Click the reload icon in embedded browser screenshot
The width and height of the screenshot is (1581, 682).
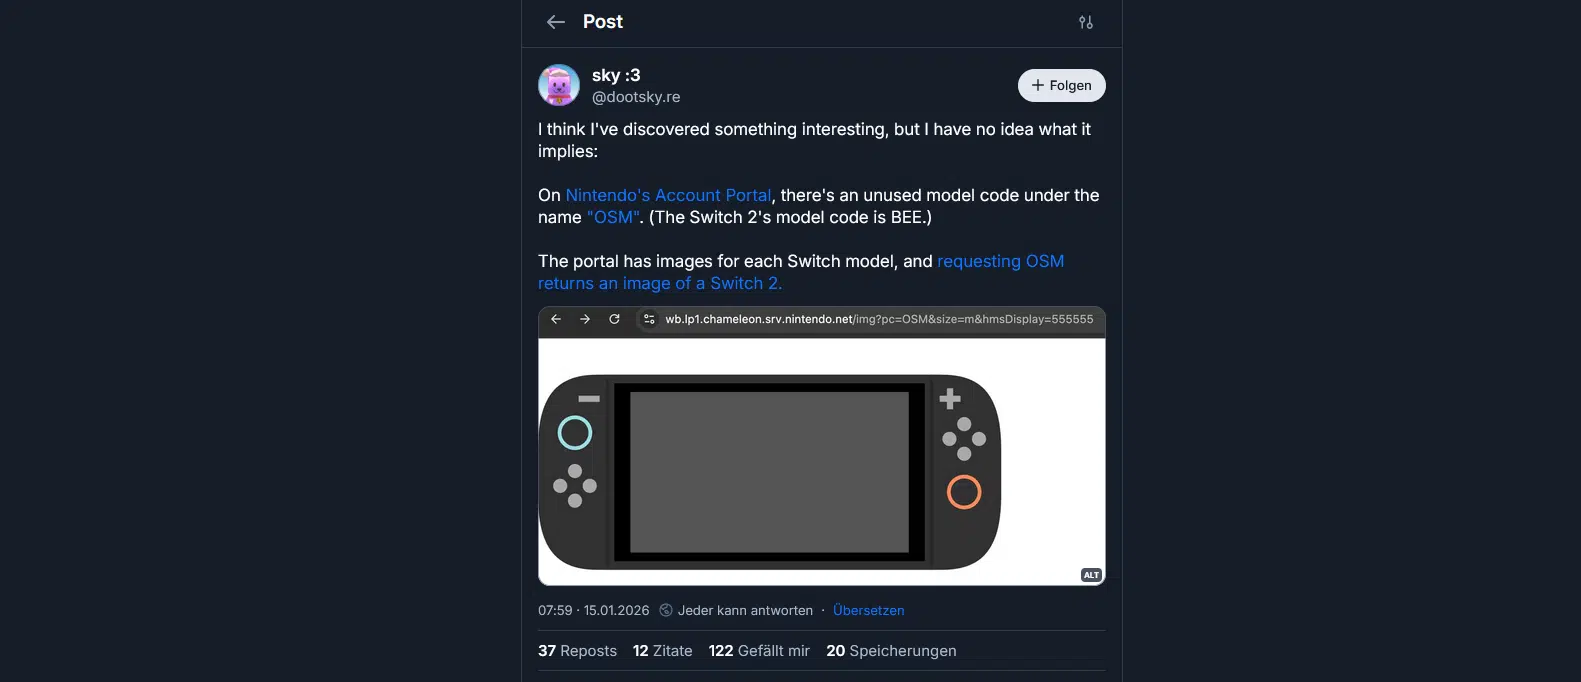click(x=614, y=319)
